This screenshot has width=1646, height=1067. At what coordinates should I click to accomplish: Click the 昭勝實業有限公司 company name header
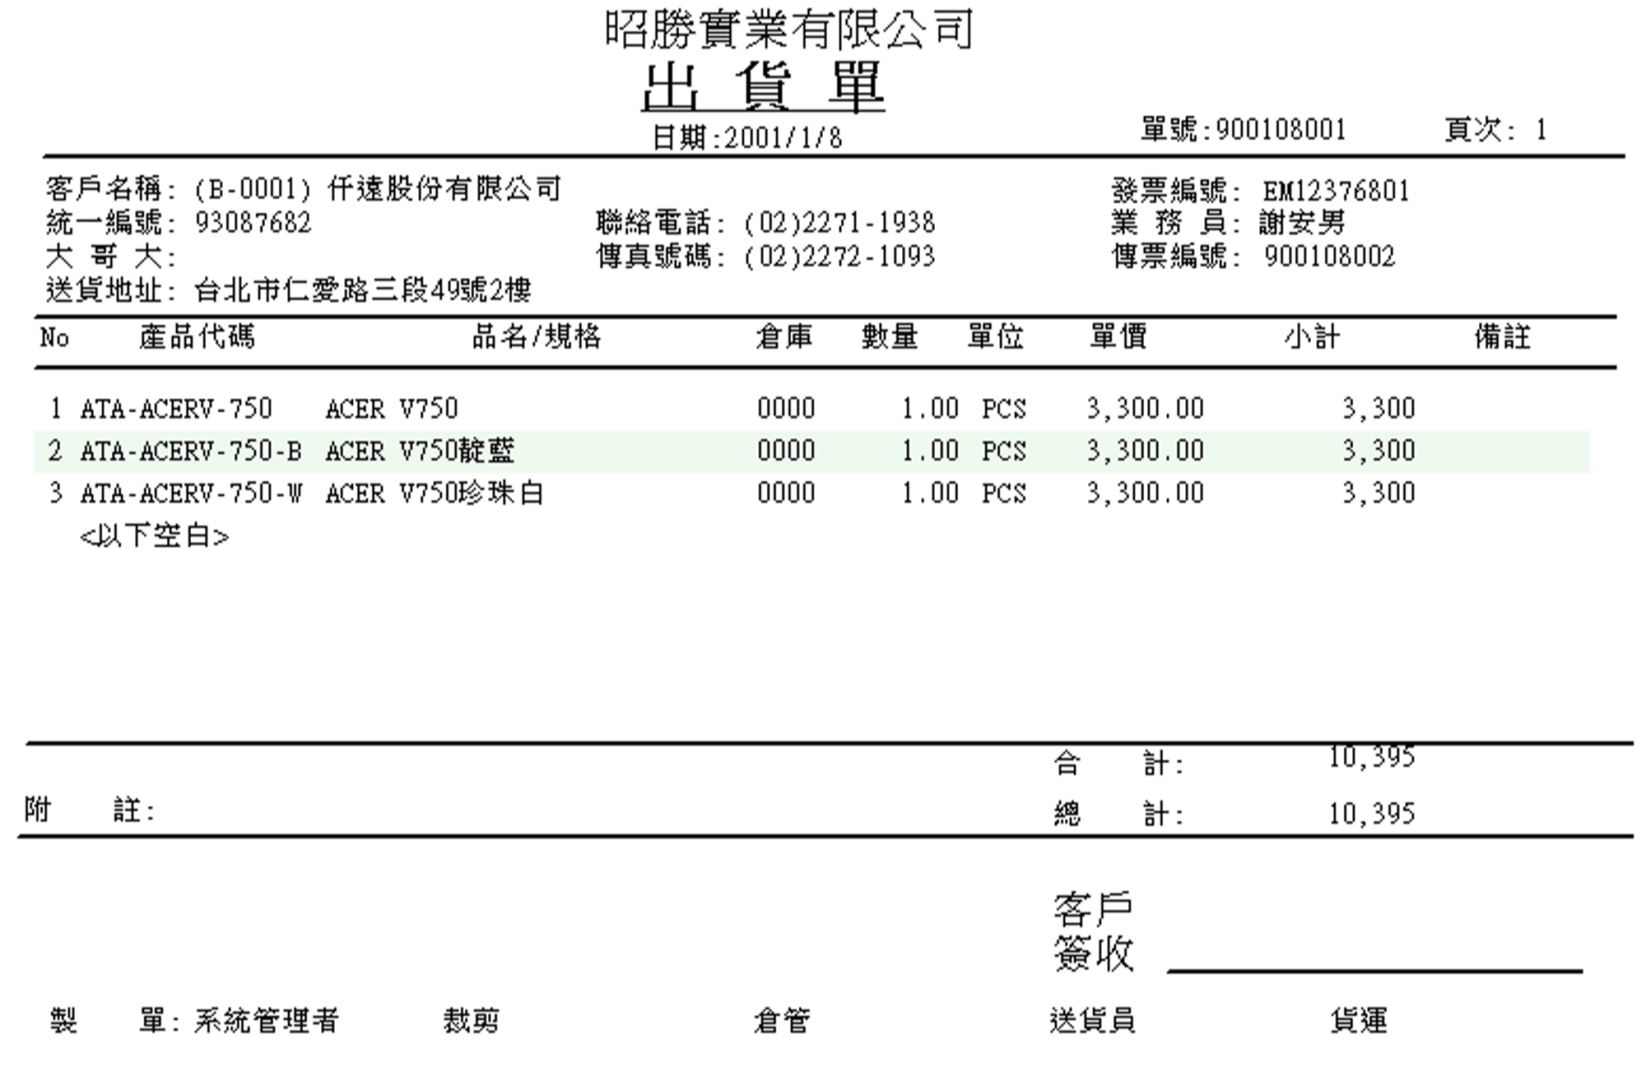pos(788,29)
